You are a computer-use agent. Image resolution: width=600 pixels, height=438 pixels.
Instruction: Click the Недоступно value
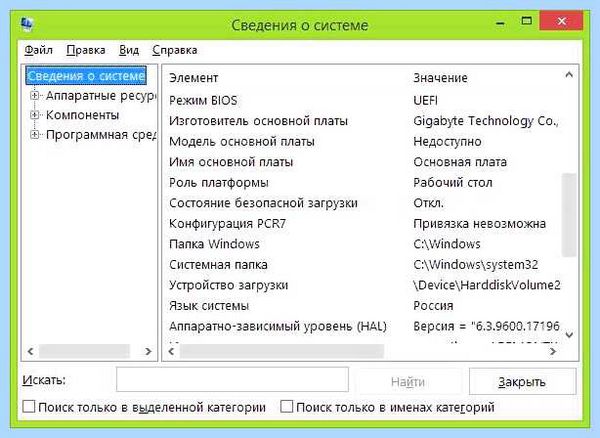pos(447,142)
